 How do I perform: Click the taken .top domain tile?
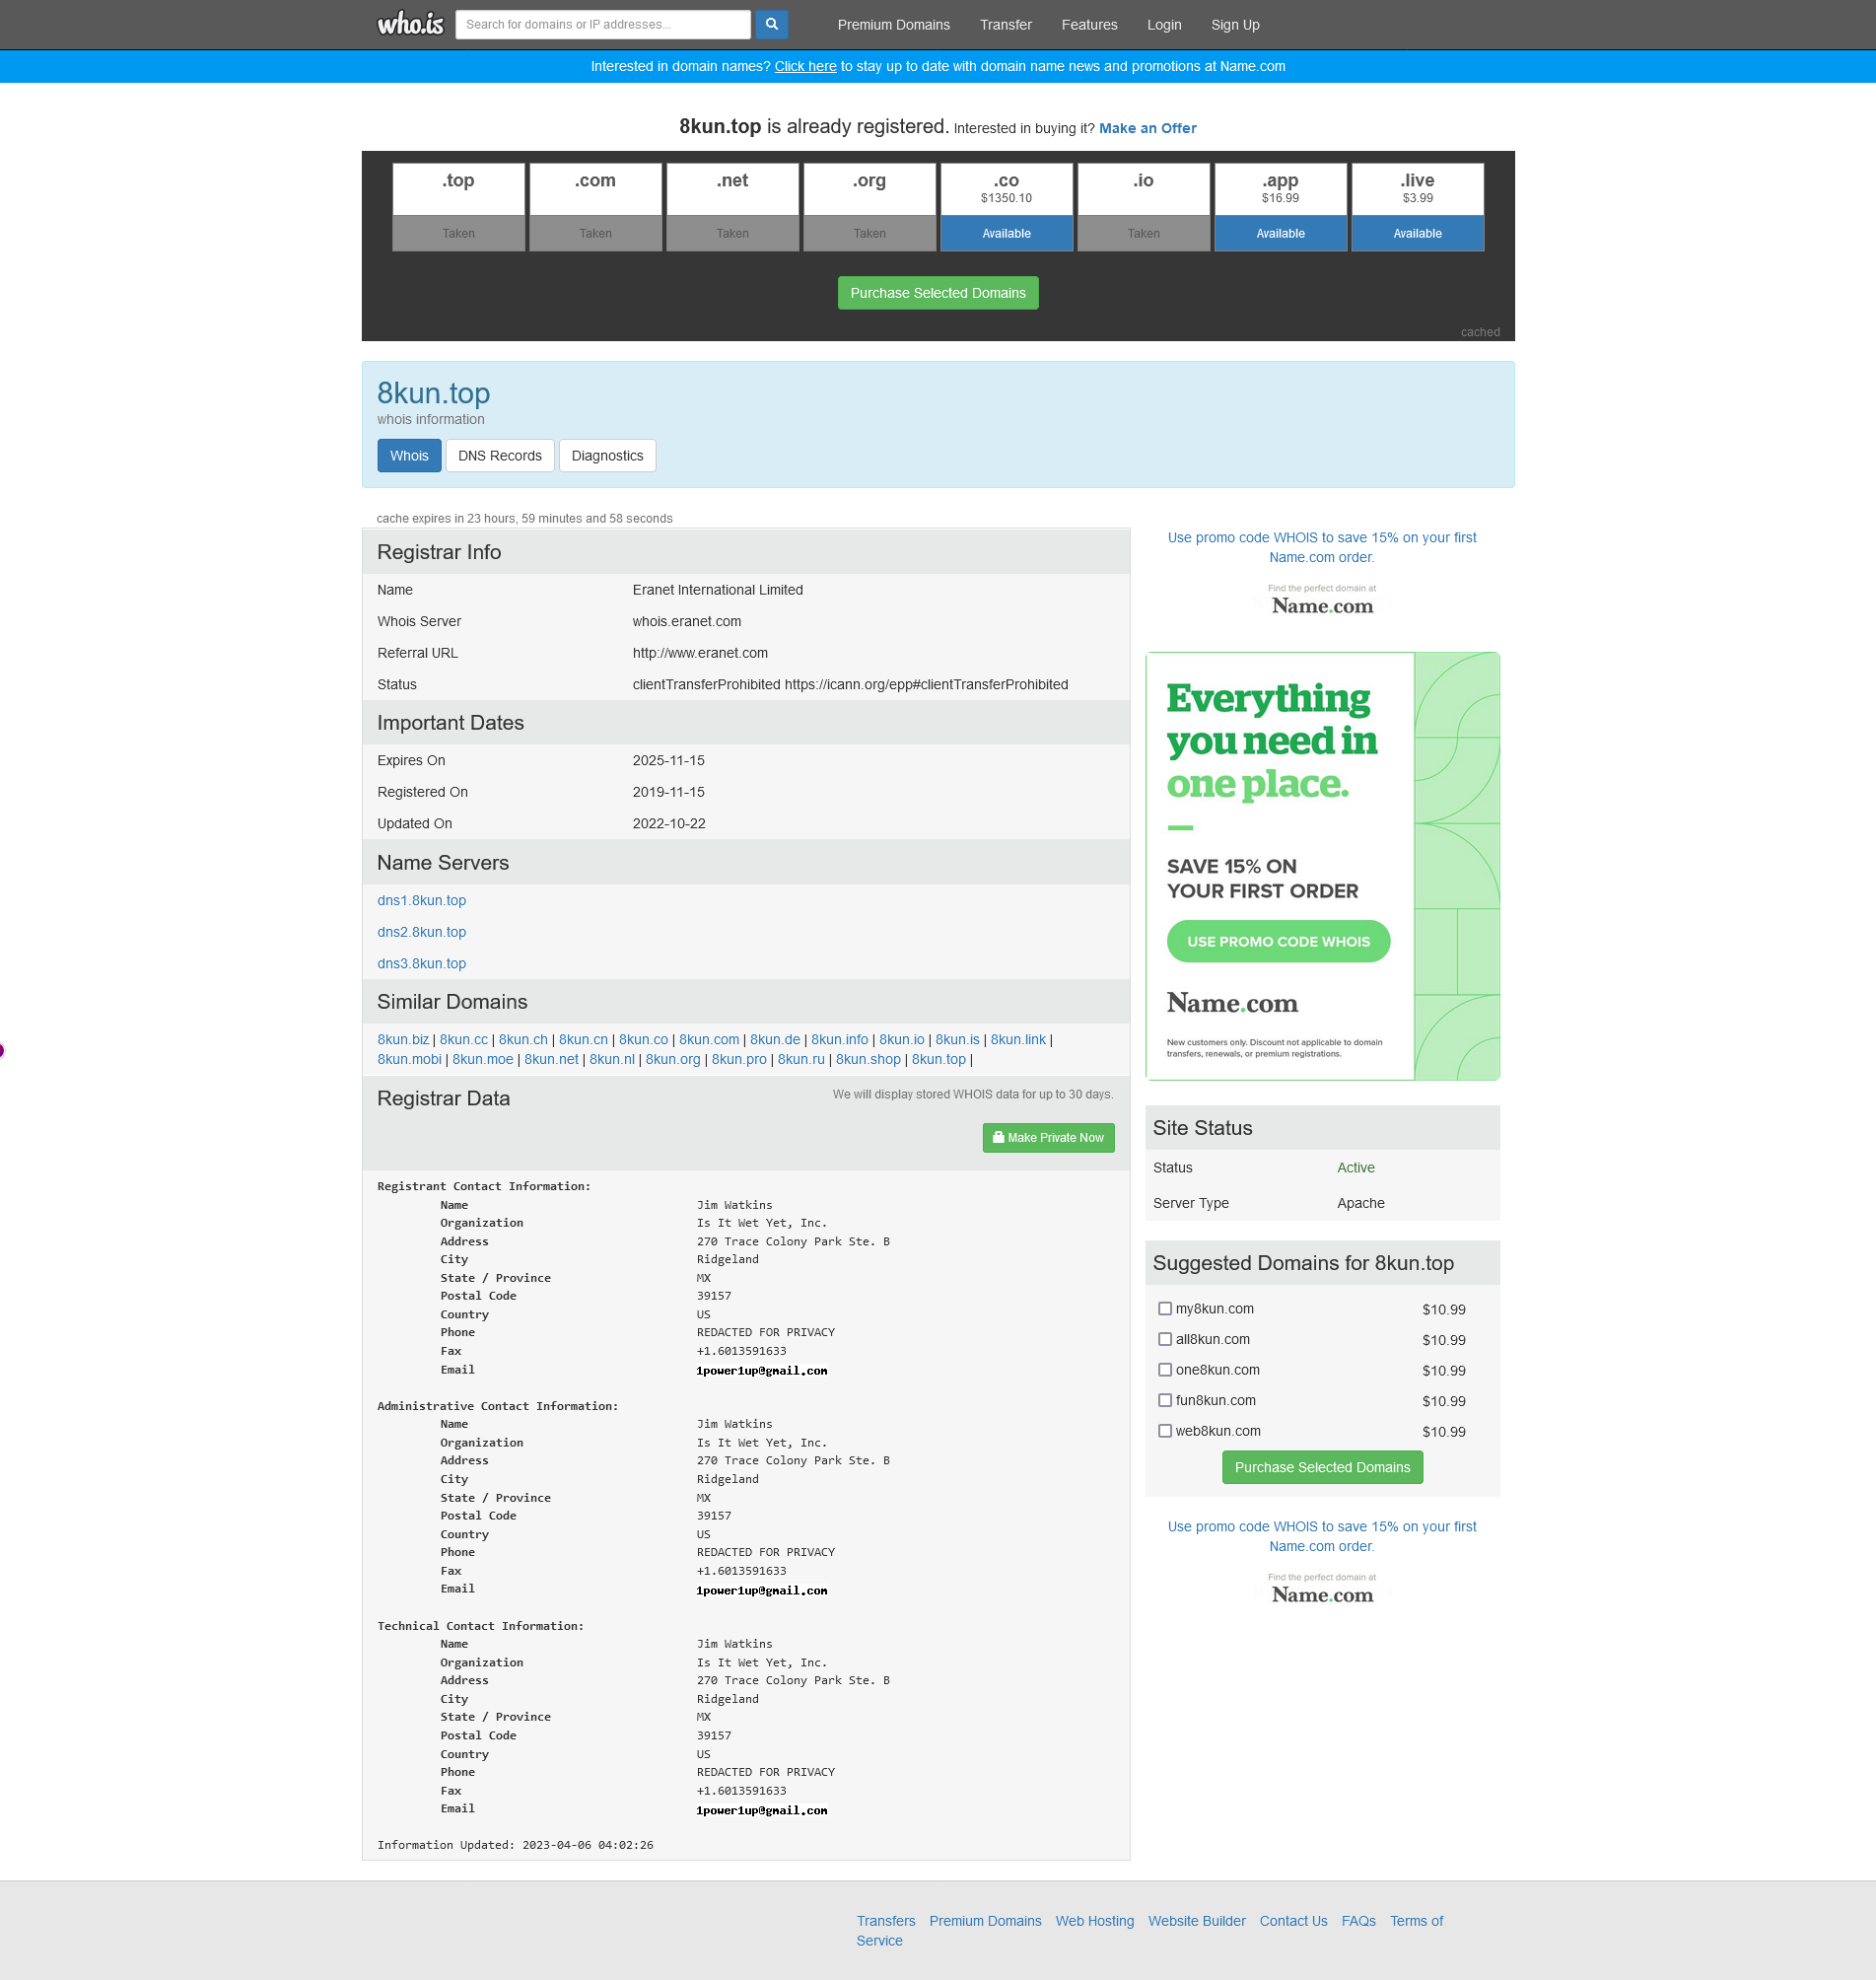[x=458, y=207]
